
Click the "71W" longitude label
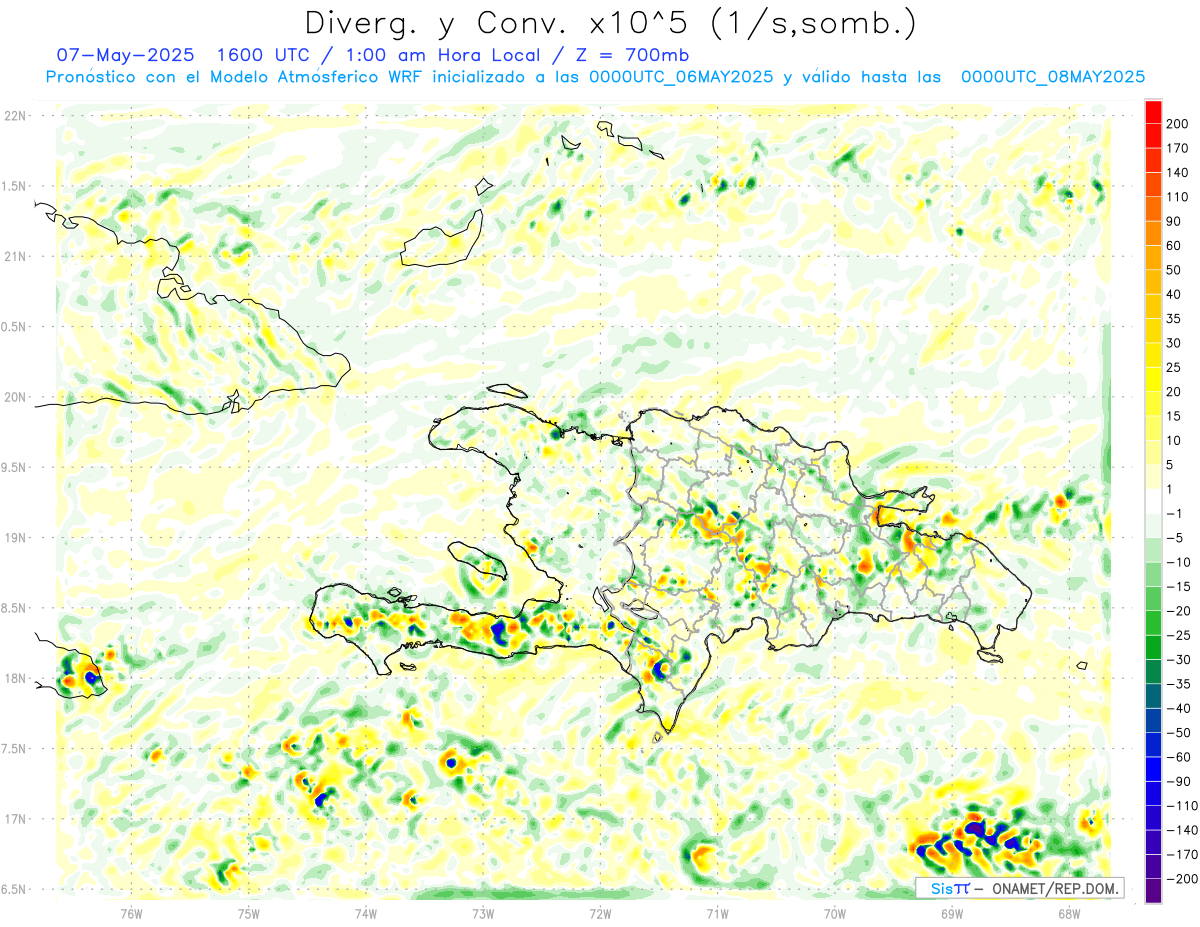click(x=717, y=913)
